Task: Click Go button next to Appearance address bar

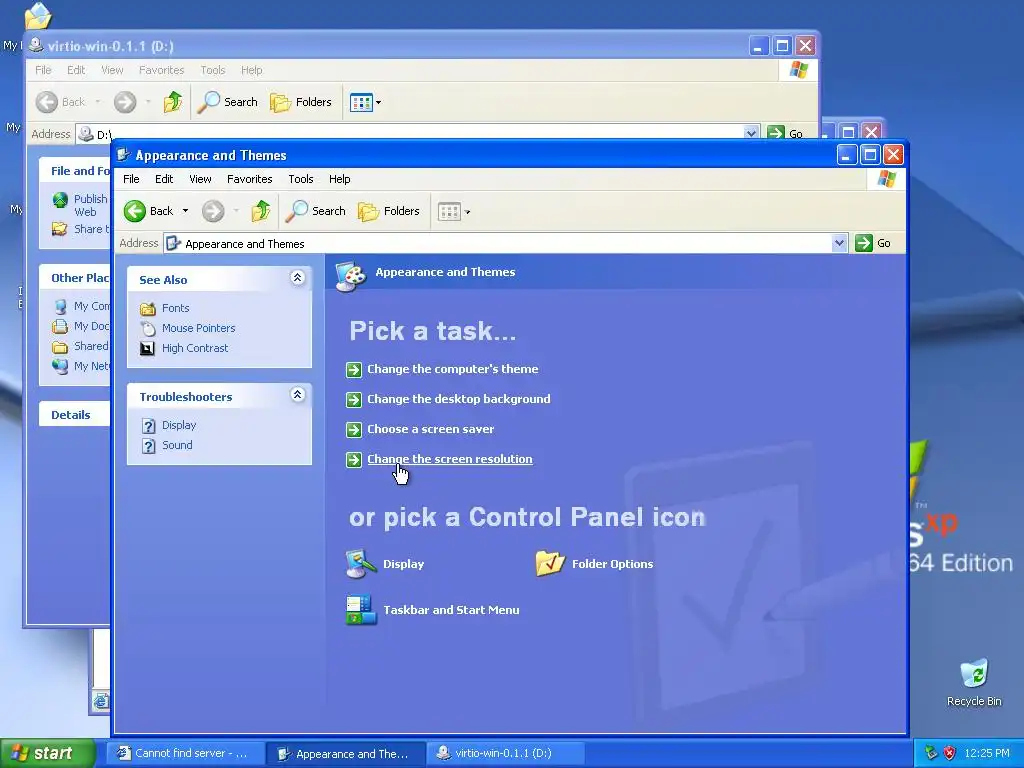Action: click(873, 243)
